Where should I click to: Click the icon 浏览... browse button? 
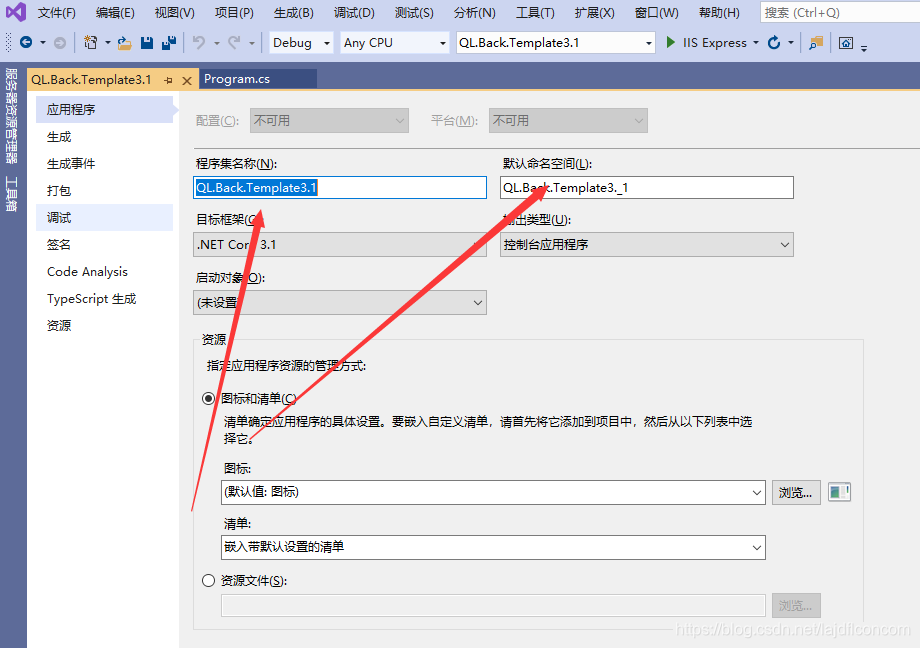coord(796,492)
